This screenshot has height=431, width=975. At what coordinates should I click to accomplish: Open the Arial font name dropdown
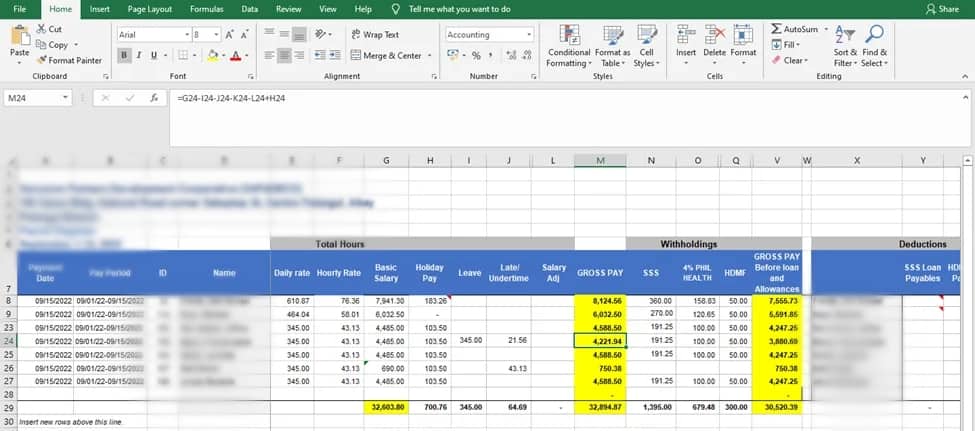click(185, 34)
